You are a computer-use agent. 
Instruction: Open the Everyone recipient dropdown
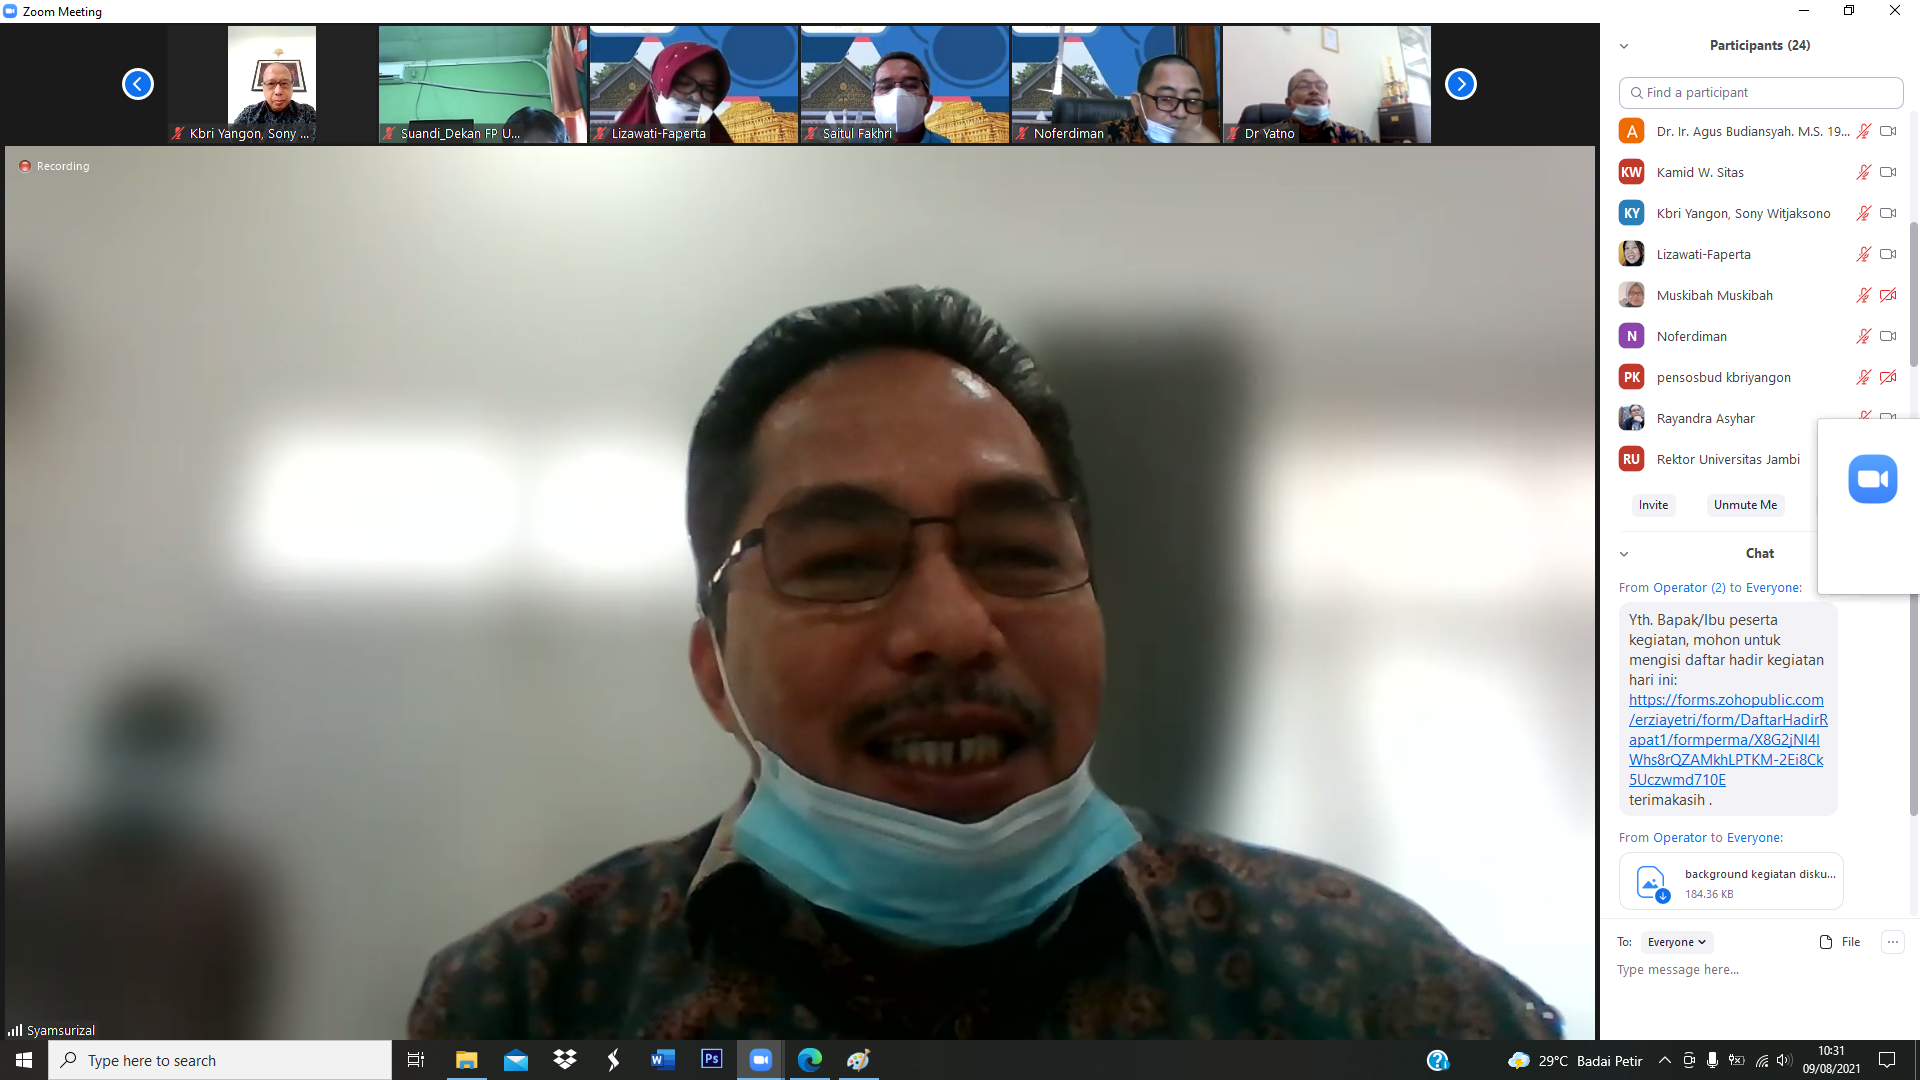tap(1677, 942)
